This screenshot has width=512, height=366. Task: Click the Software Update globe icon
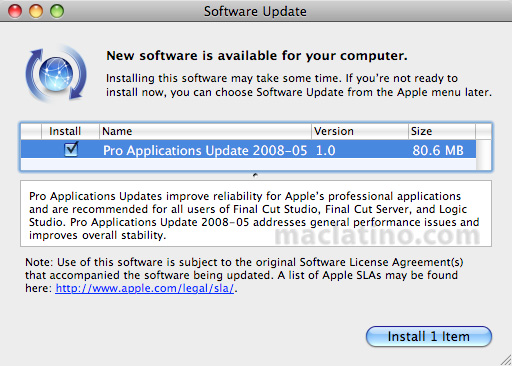click(x=56, y=74)
